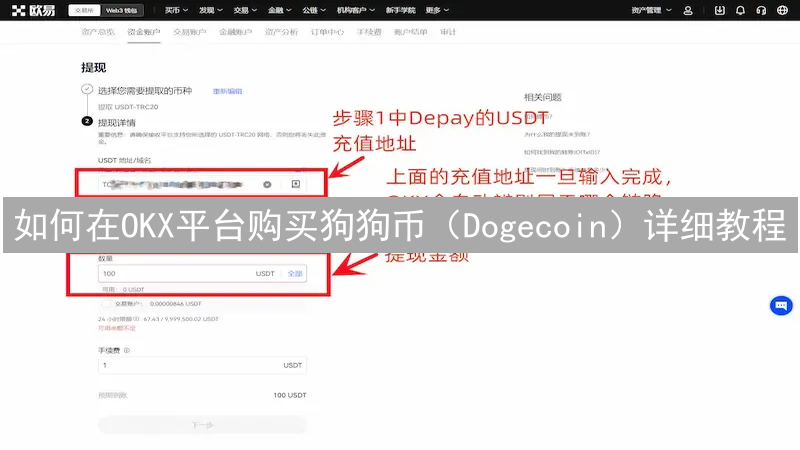
Task: Open the globe language selector
Action: pos(782,10)
